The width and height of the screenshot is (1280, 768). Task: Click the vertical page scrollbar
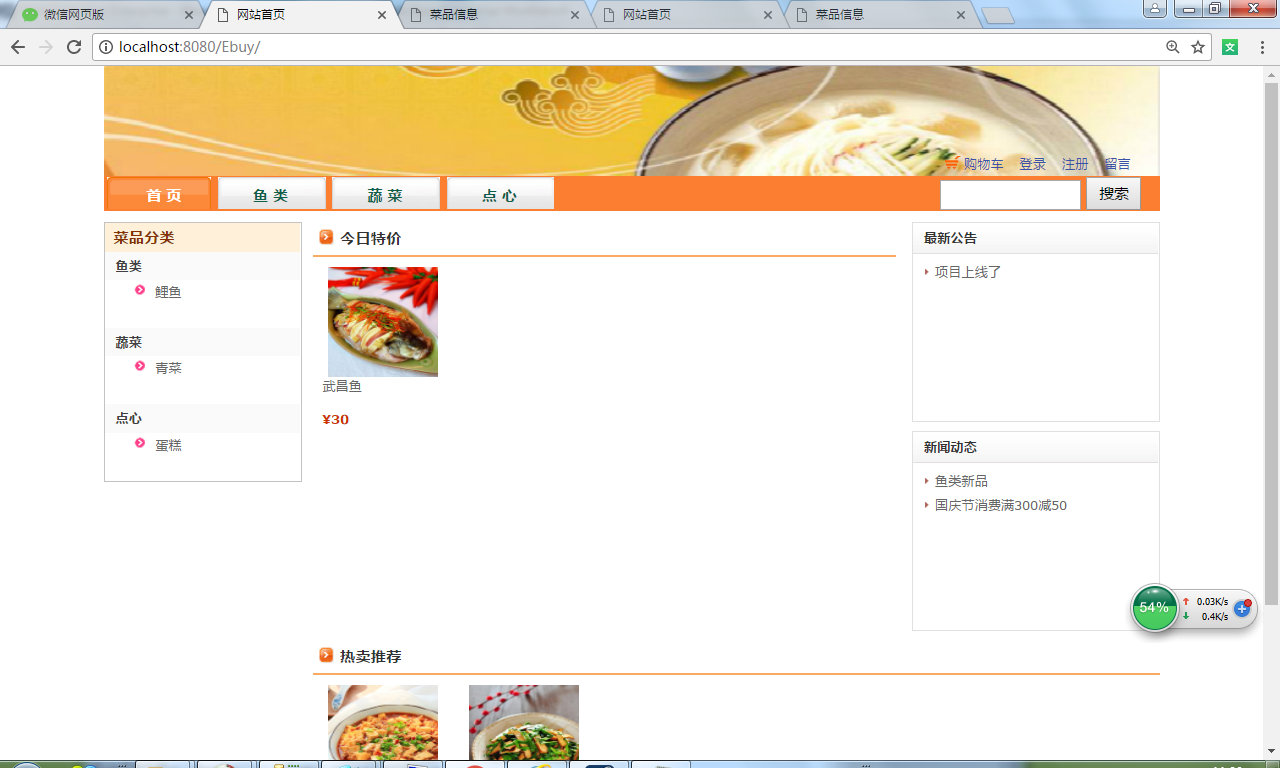(x=1272, y=344)
